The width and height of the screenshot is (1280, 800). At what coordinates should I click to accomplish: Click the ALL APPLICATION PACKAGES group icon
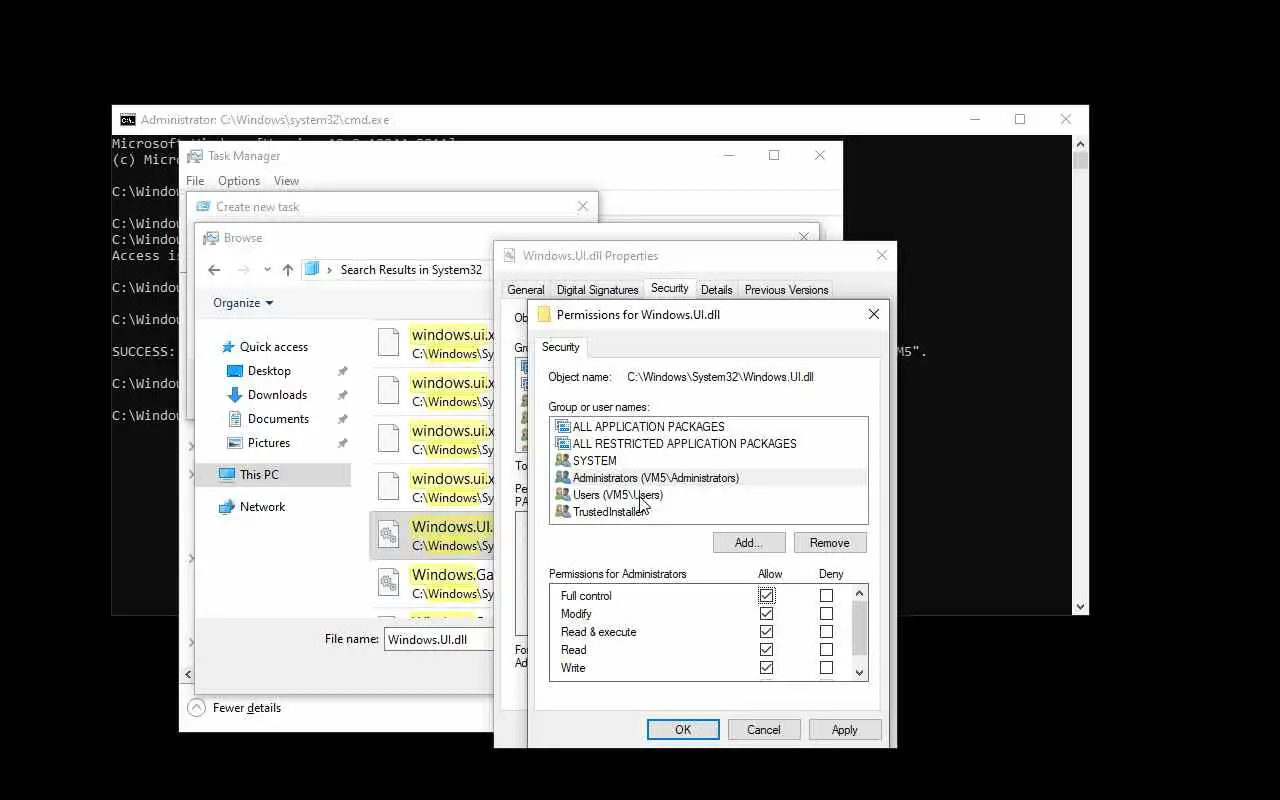(562, 427)
